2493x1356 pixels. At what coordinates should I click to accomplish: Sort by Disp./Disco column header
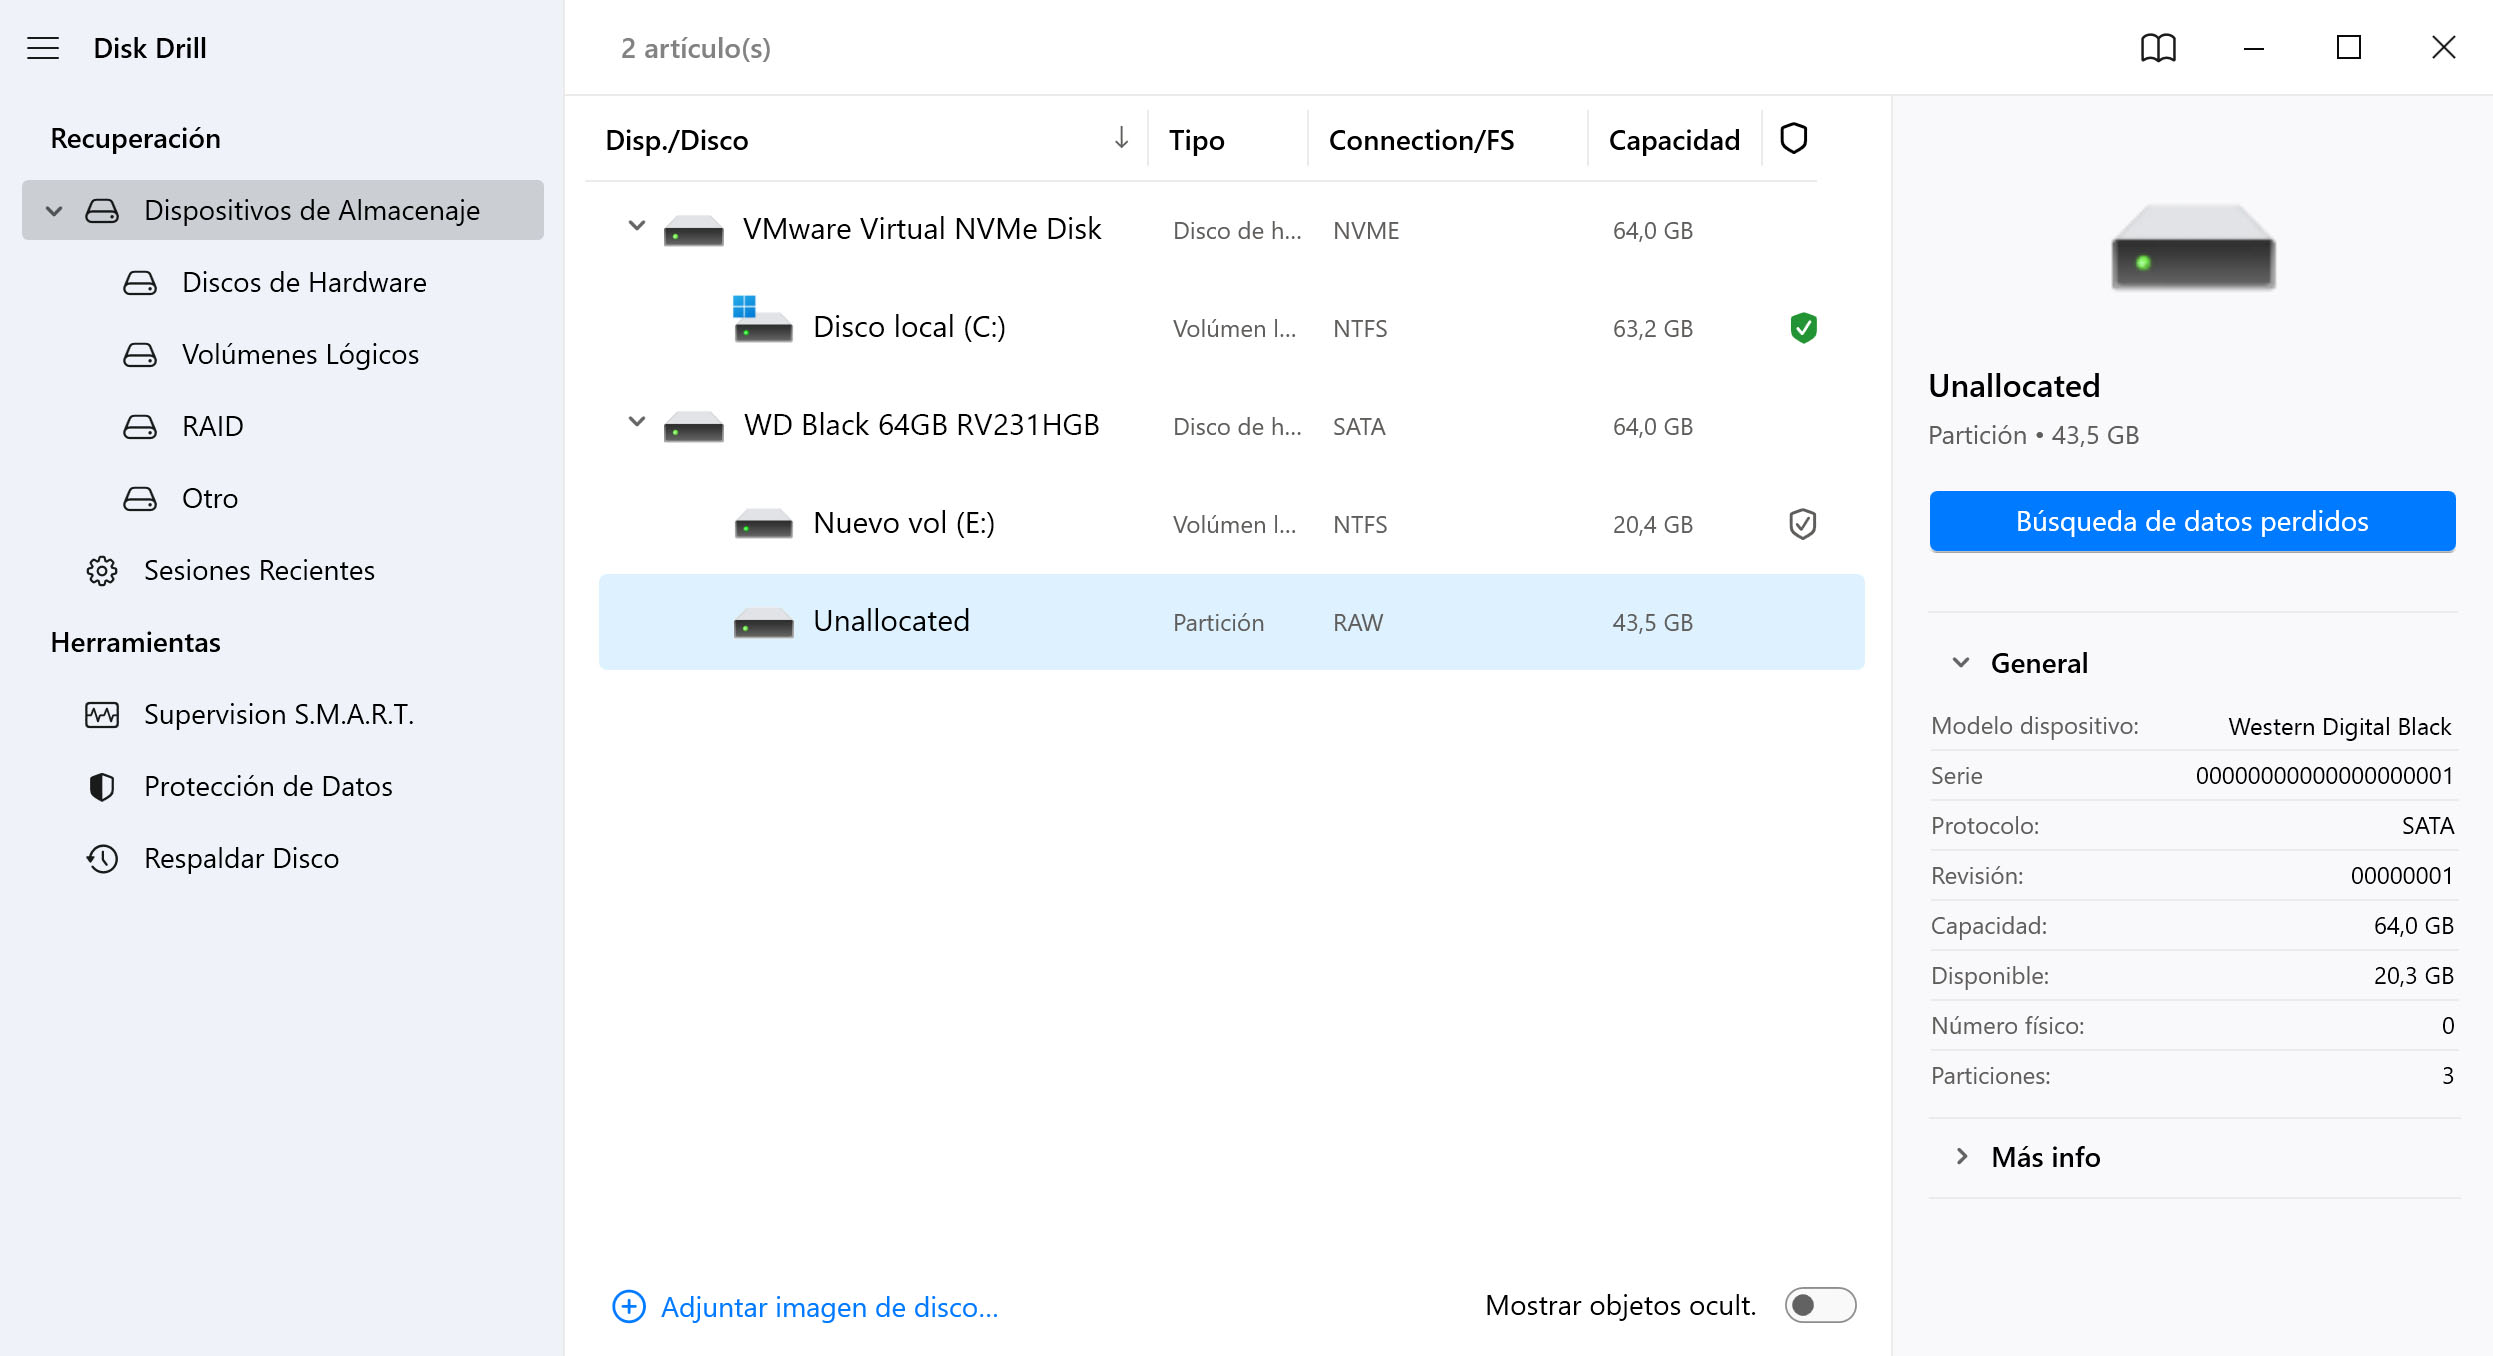click(x=677, y=140)
